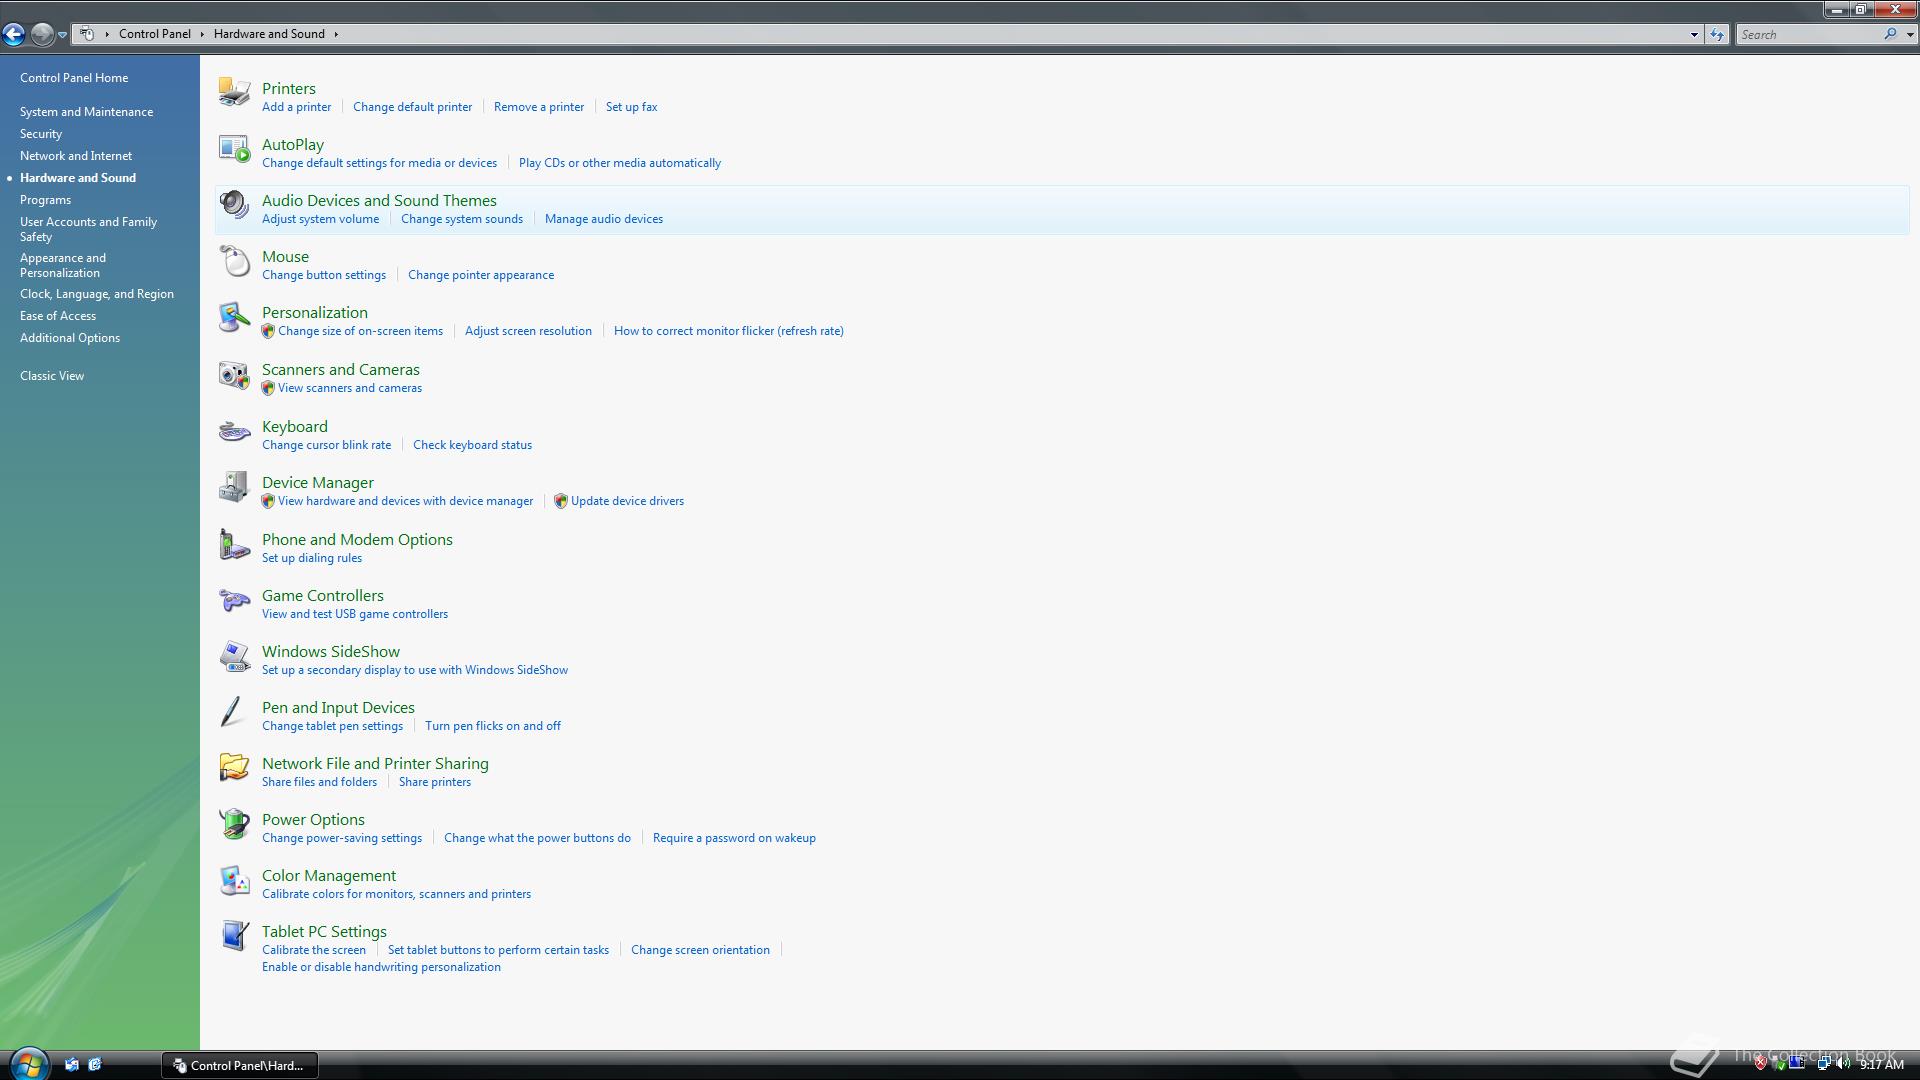The height and width of the screenshot is (1080, 1920).
Task: Open the Windows SideShow icon
Action: click(x=234, y=656)
